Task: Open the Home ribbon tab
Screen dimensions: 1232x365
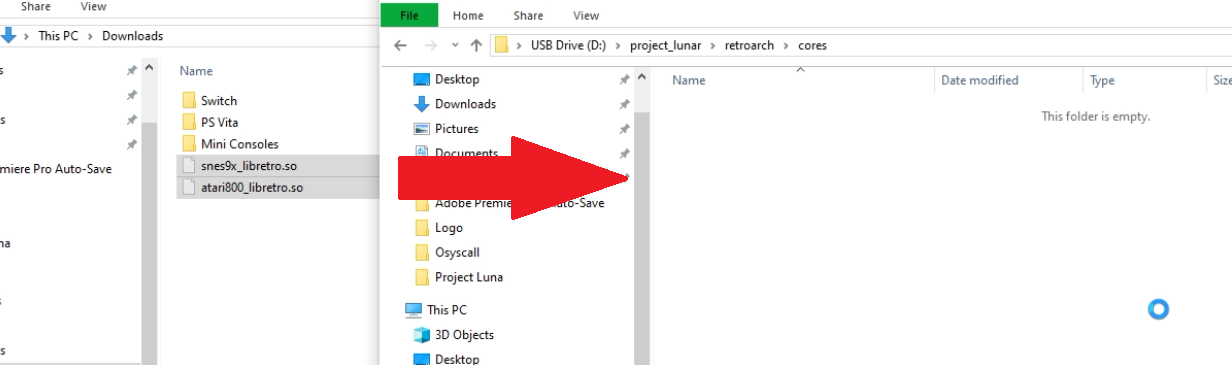Action: point(468,15)
